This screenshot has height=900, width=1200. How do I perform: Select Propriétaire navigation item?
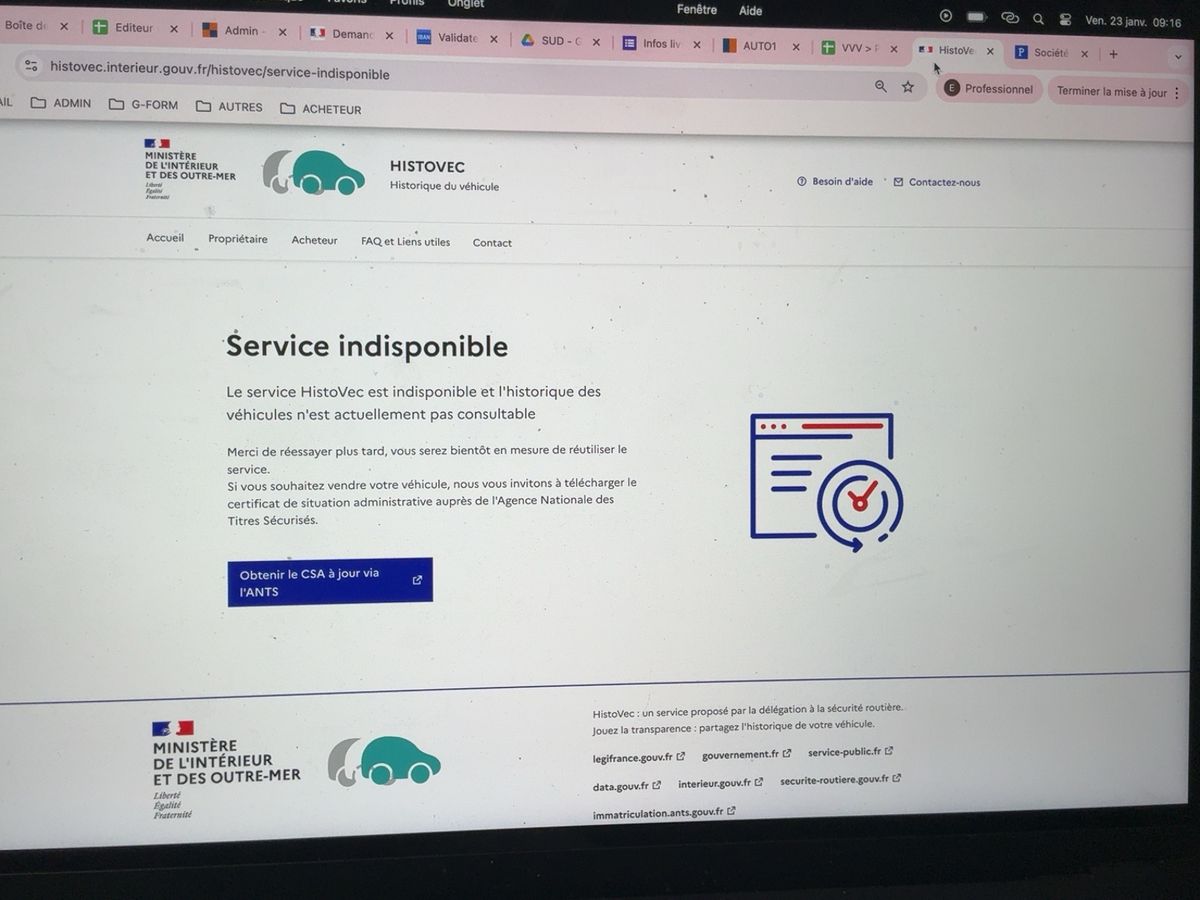click(x=238, y=239)
